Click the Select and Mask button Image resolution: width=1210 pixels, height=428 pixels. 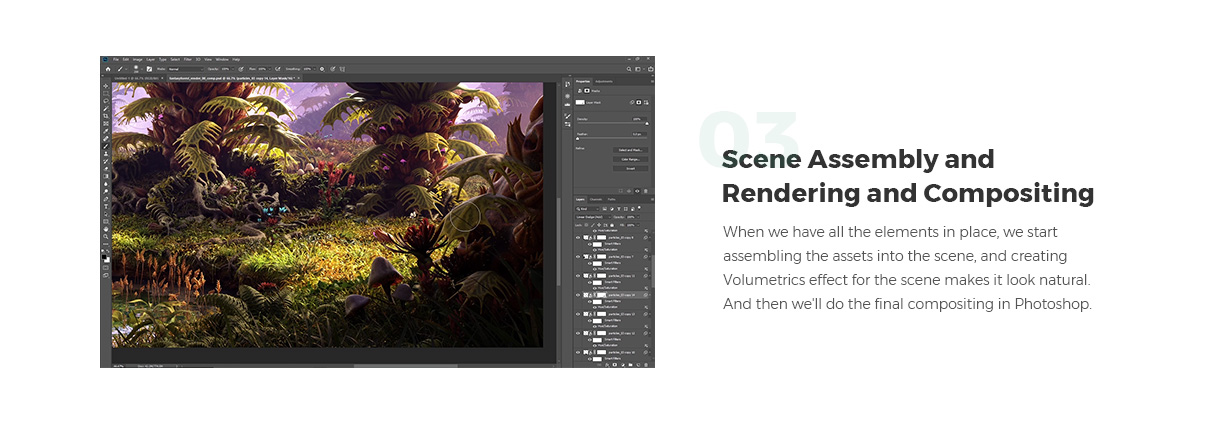click(x=630, y=150)
